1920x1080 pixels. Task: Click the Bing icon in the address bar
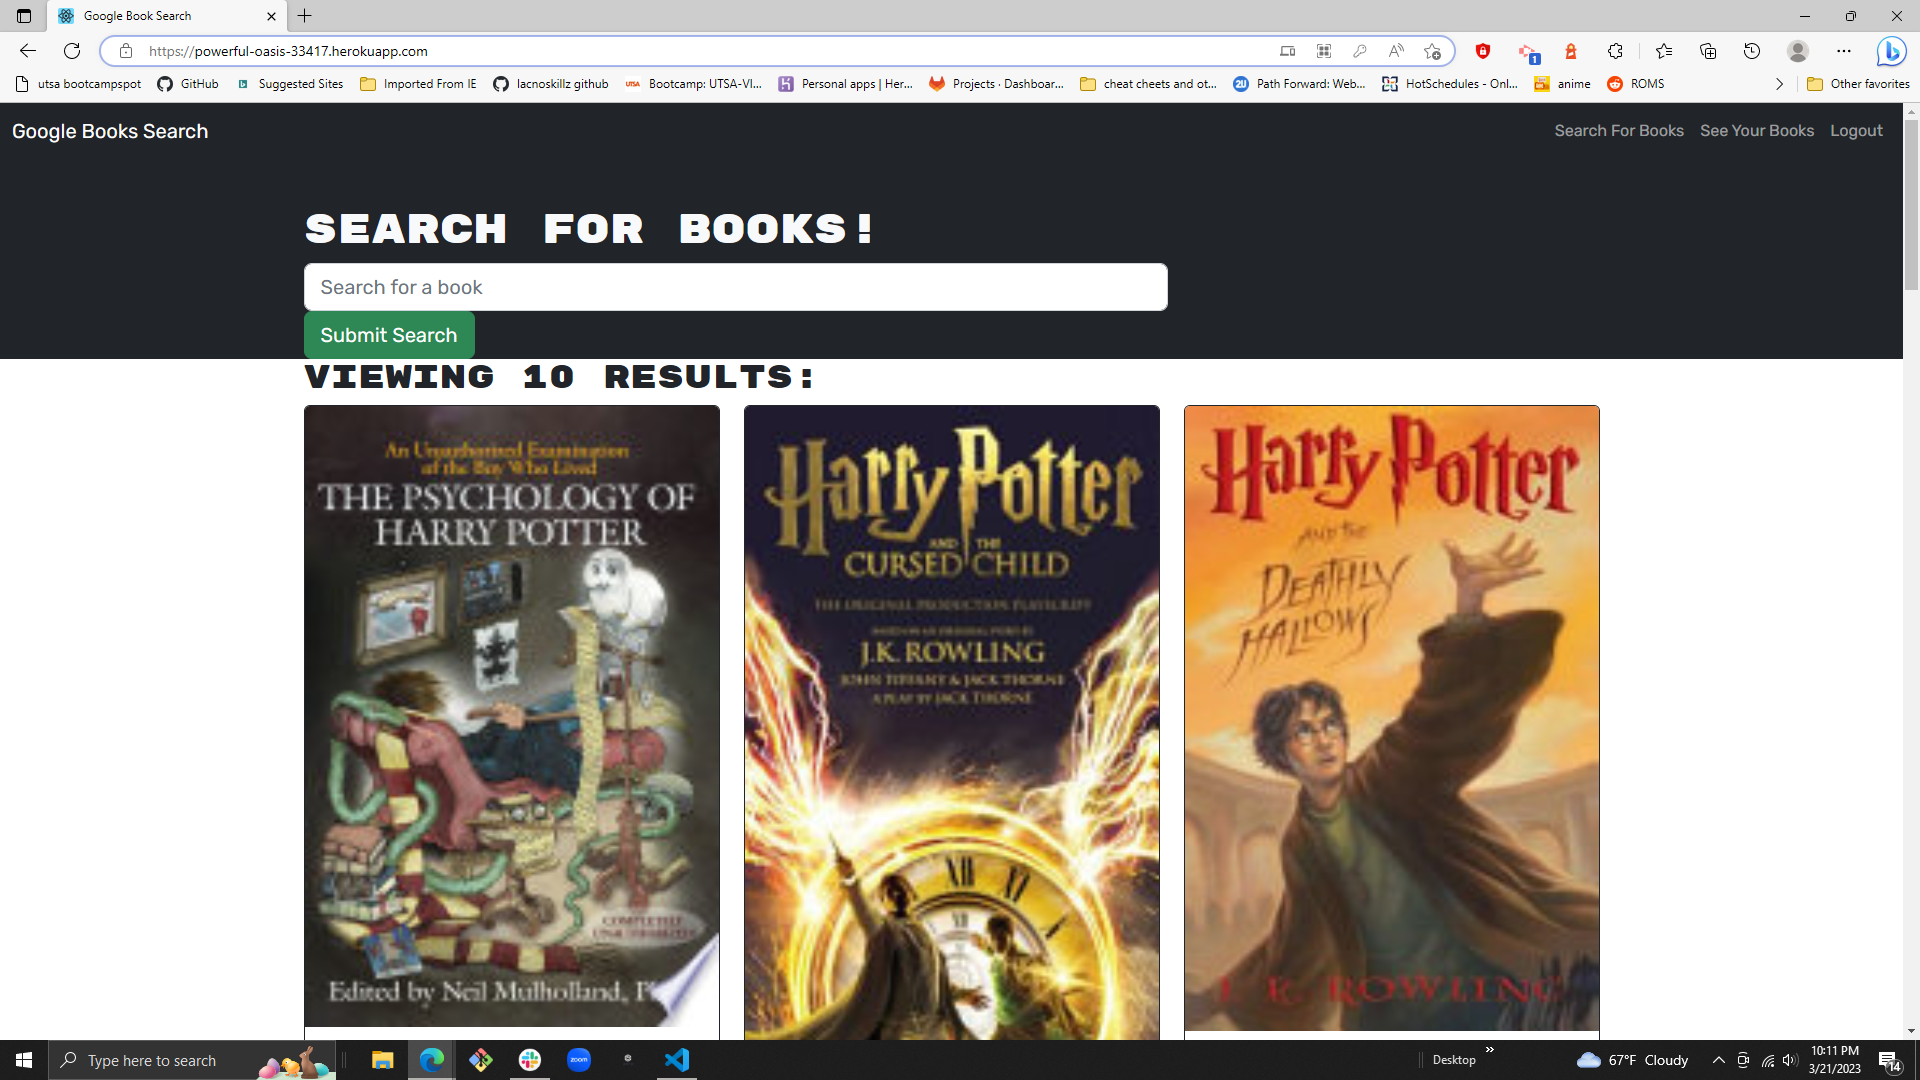tap(1893, 51)
